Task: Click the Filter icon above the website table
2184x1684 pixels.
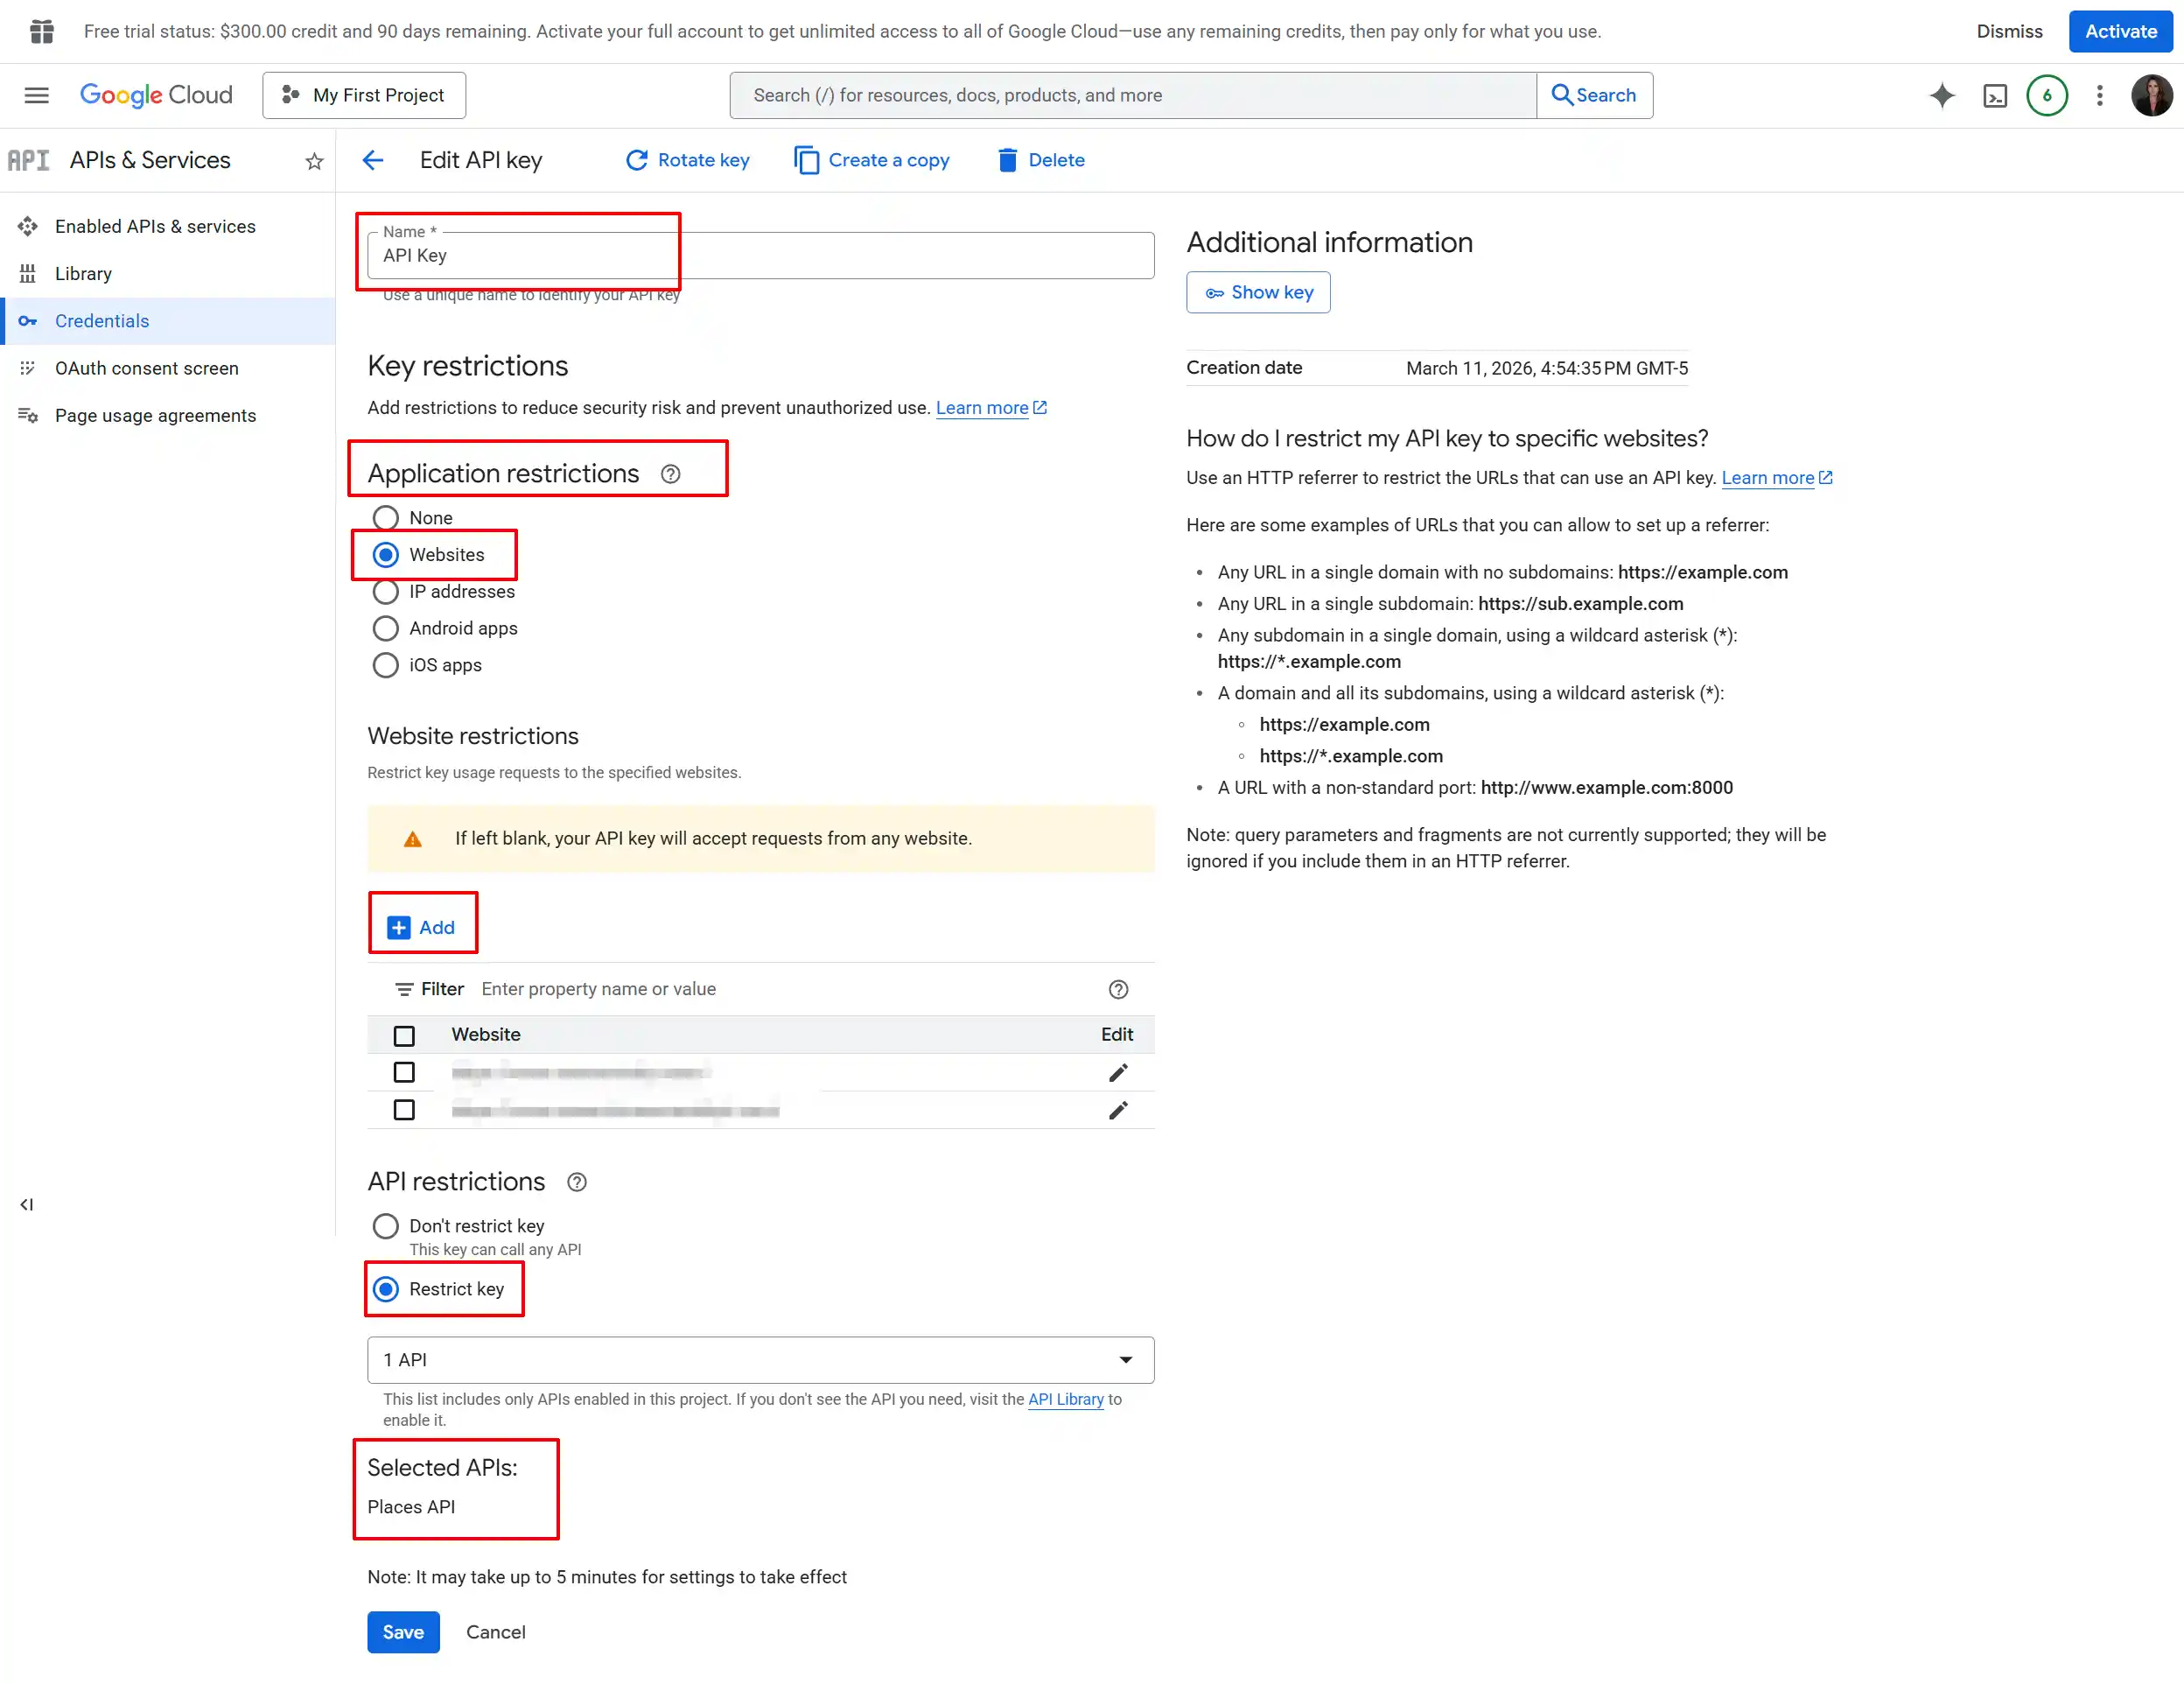Action: click(404, 989)
